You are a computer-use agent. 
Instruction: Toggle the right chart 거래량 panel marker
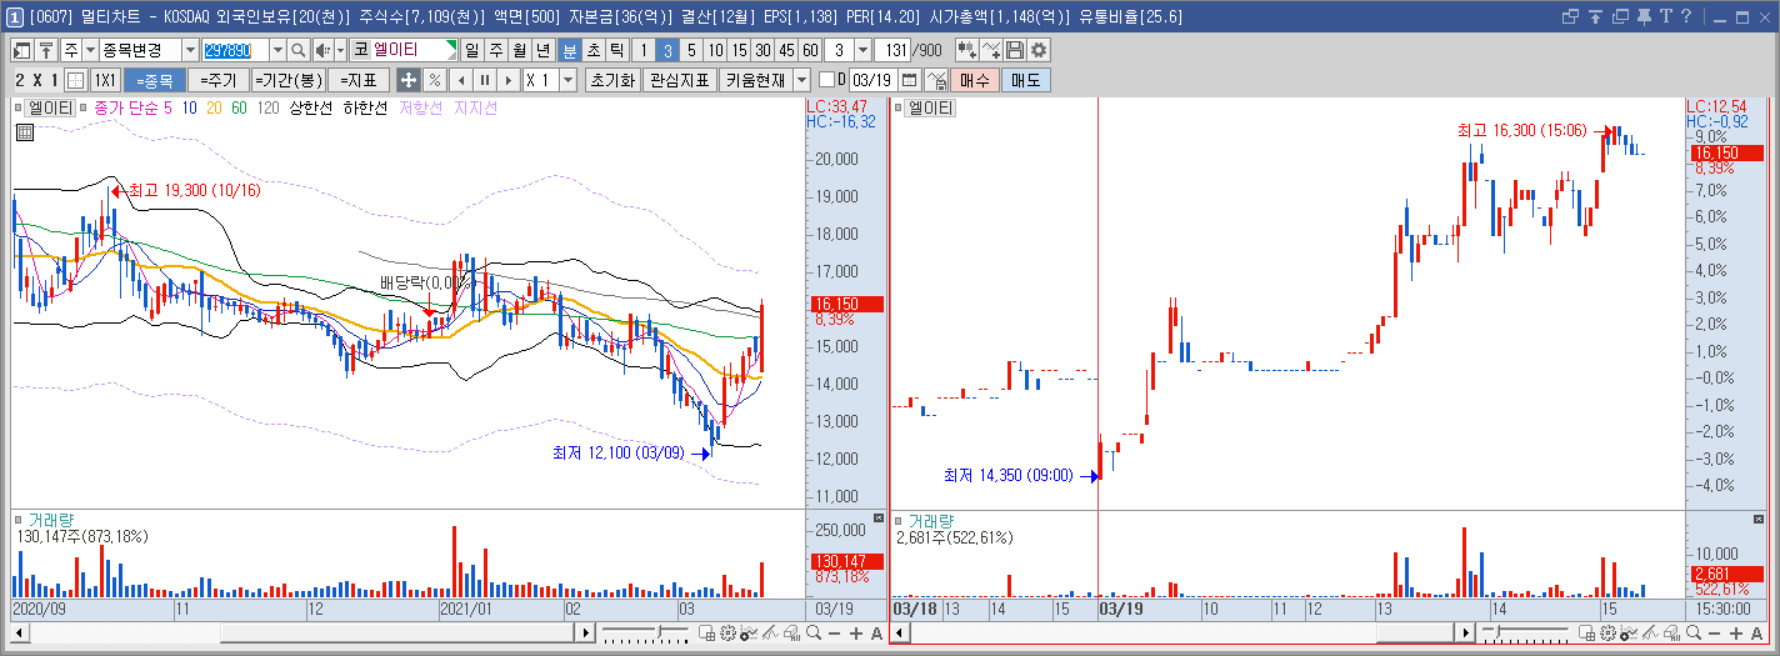pyautogui.click(x=898, y=521)
